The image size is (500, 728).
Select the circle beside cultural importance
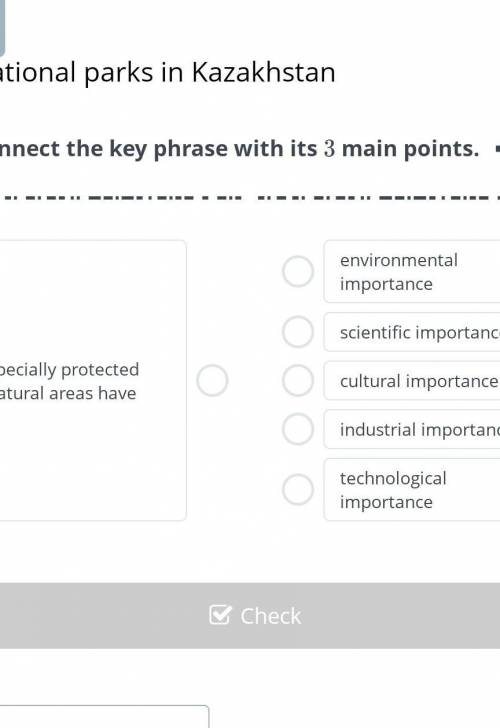(x=298, y=380)
